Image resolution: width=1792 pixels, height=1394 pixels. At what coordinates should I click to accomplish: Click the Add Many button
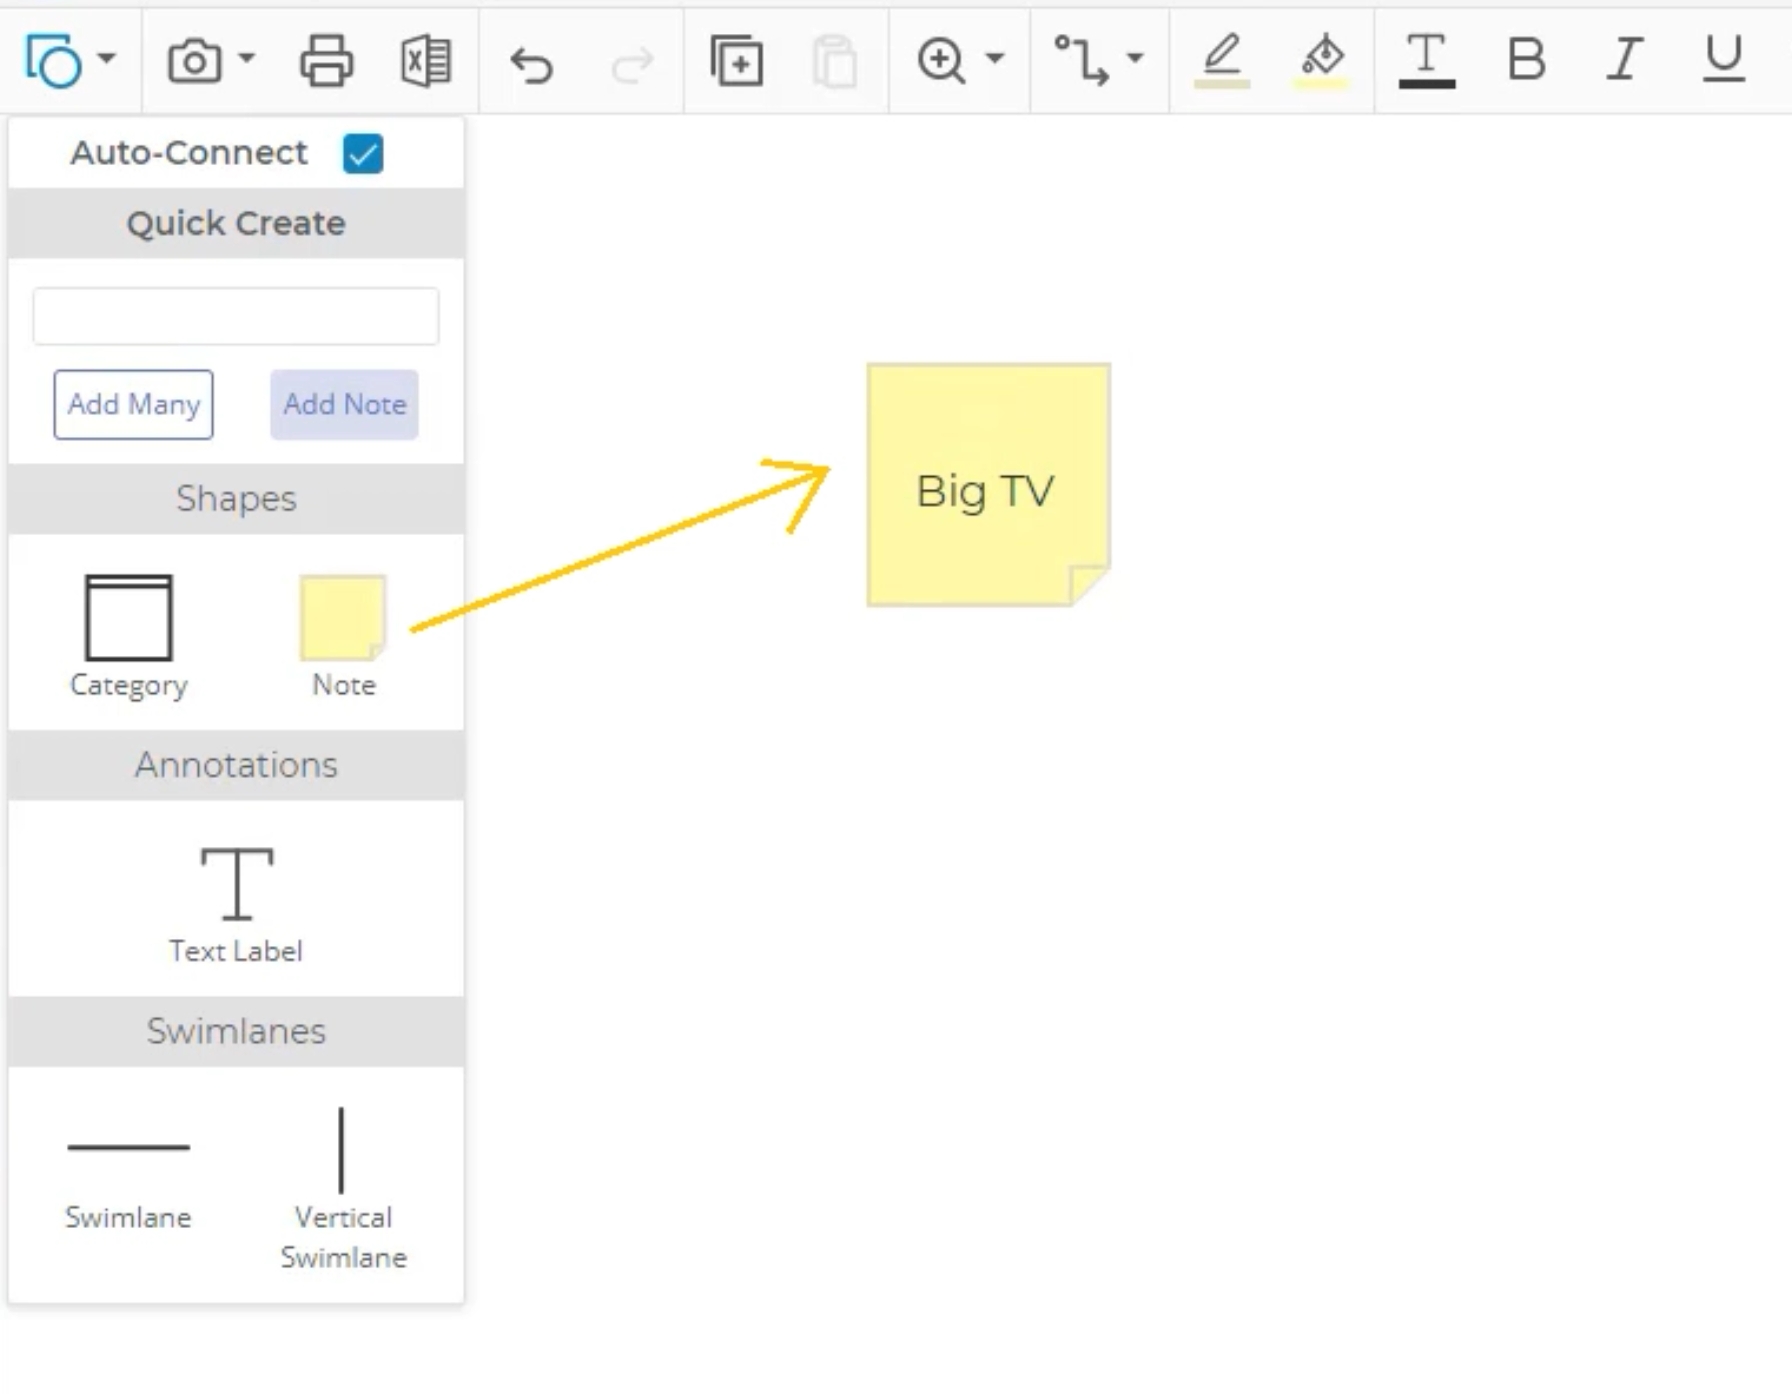pos(134,405)
